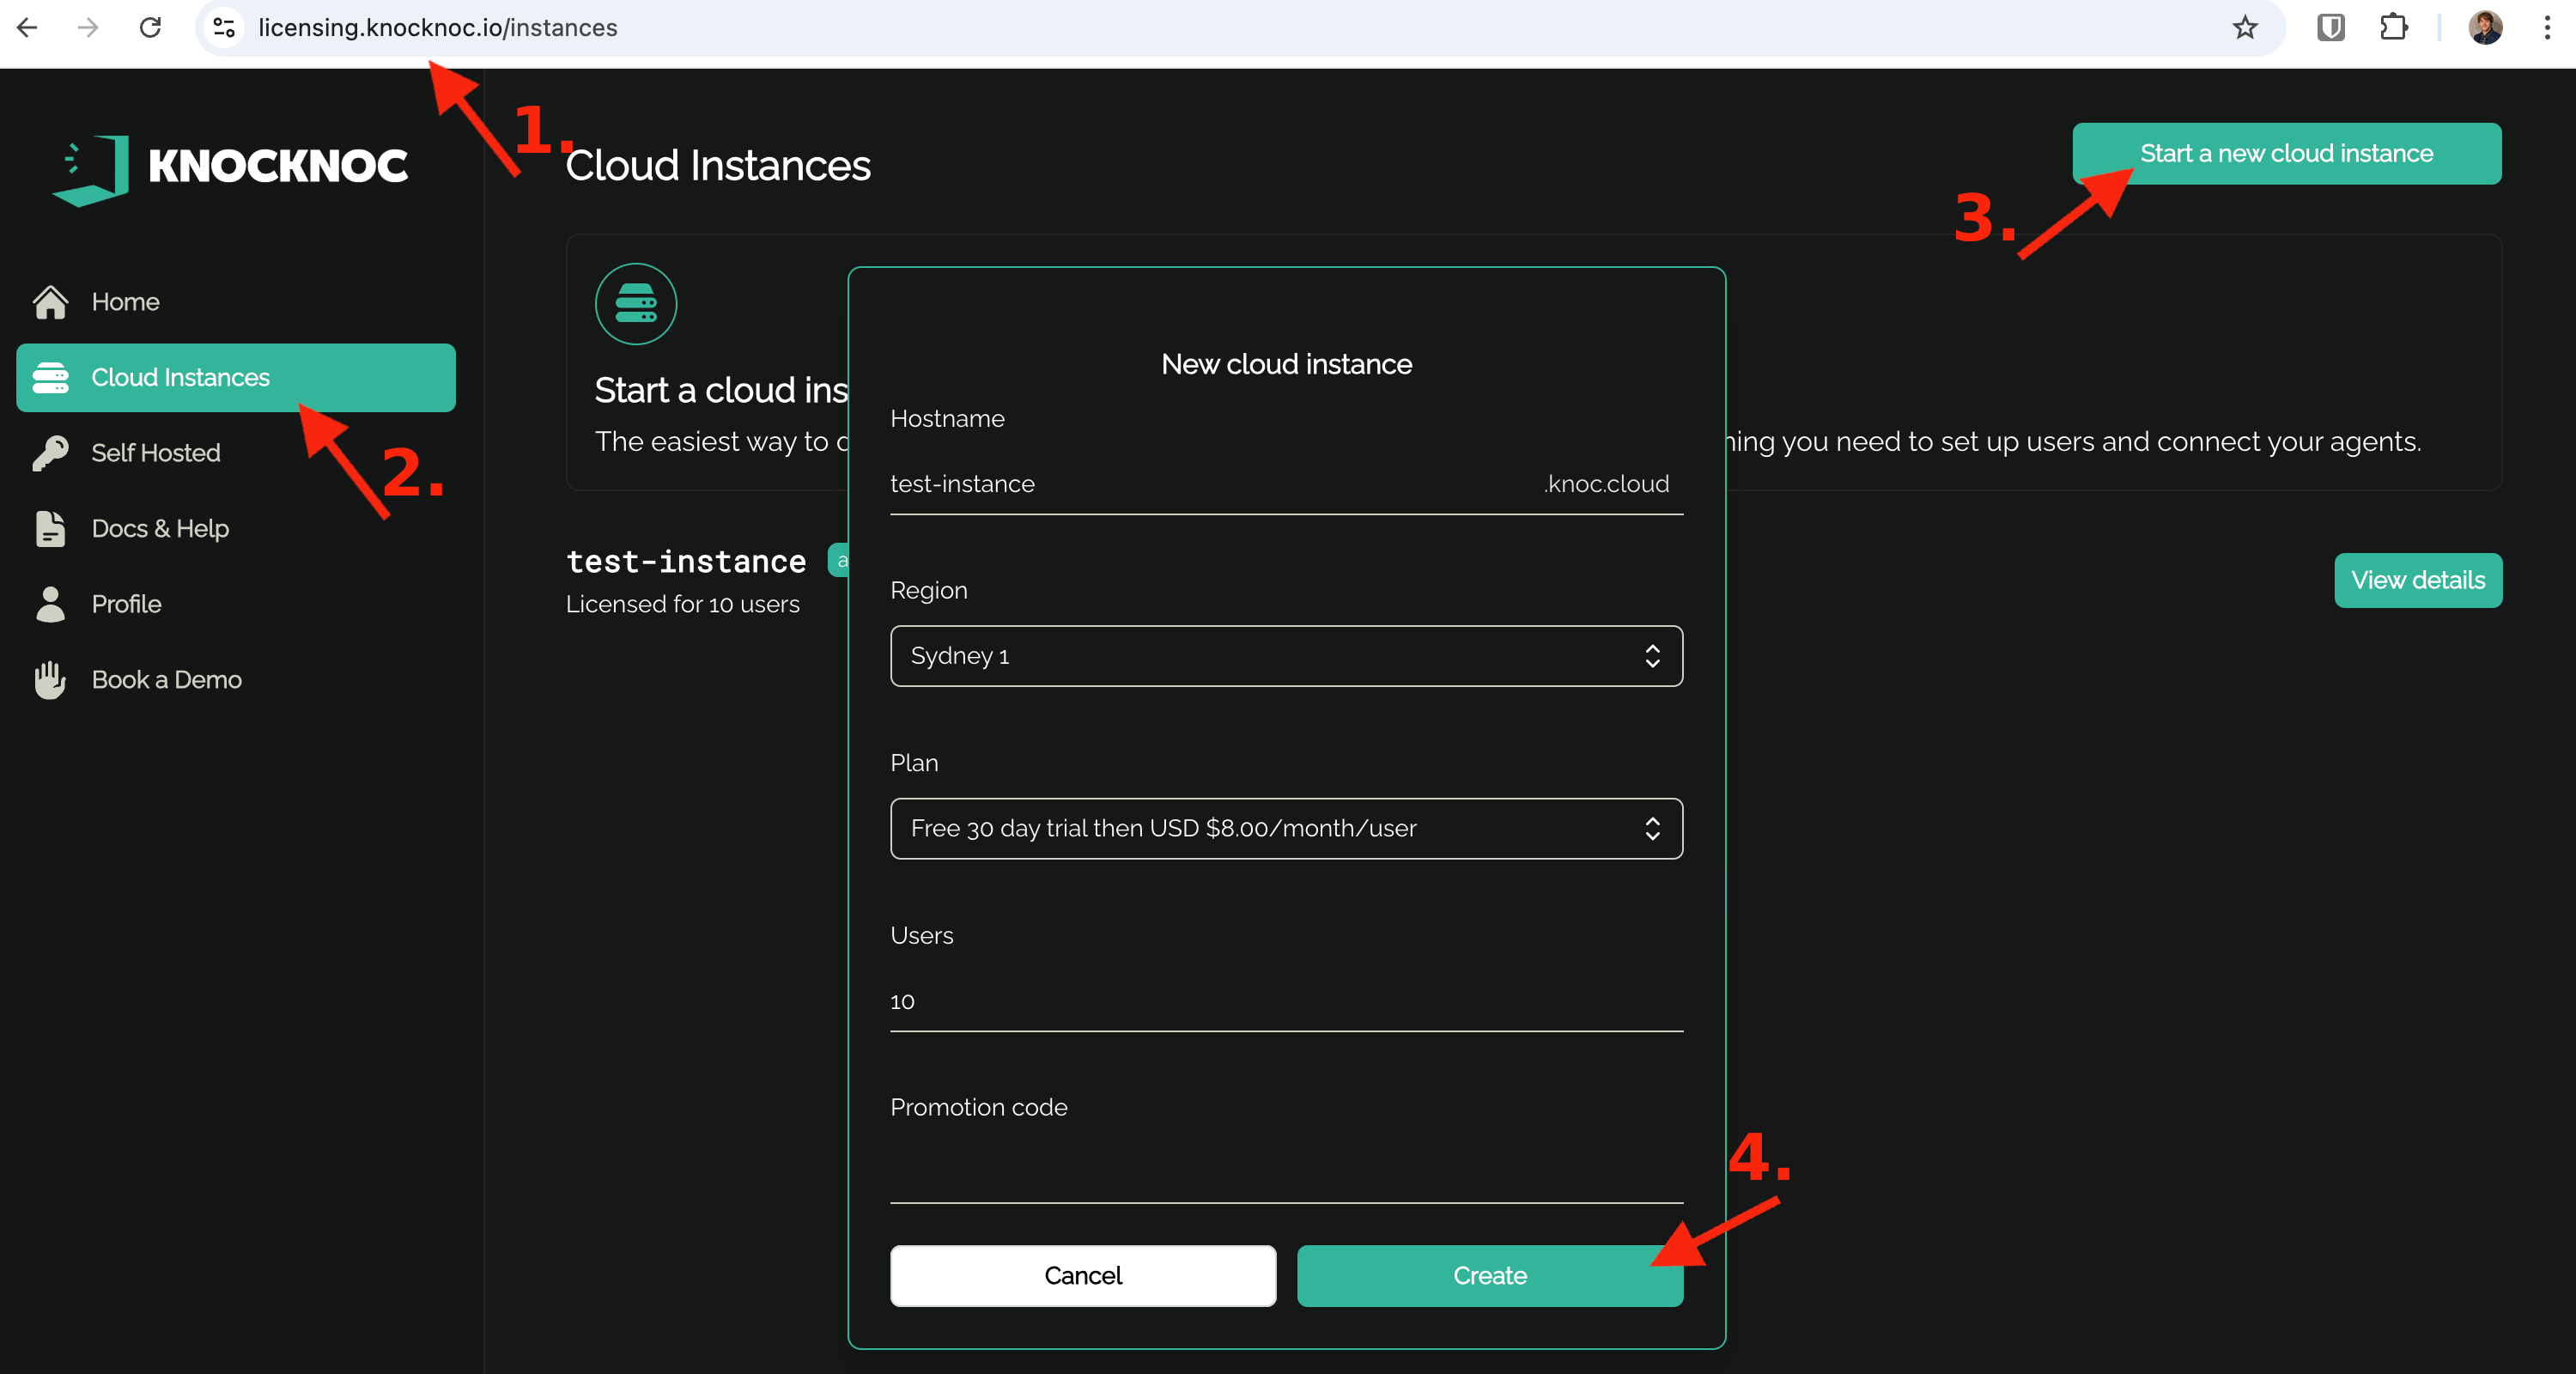This screenshot has width=2576, height=1374.
Task: Click the Profile person icon
Action: [x=50, y=604]
